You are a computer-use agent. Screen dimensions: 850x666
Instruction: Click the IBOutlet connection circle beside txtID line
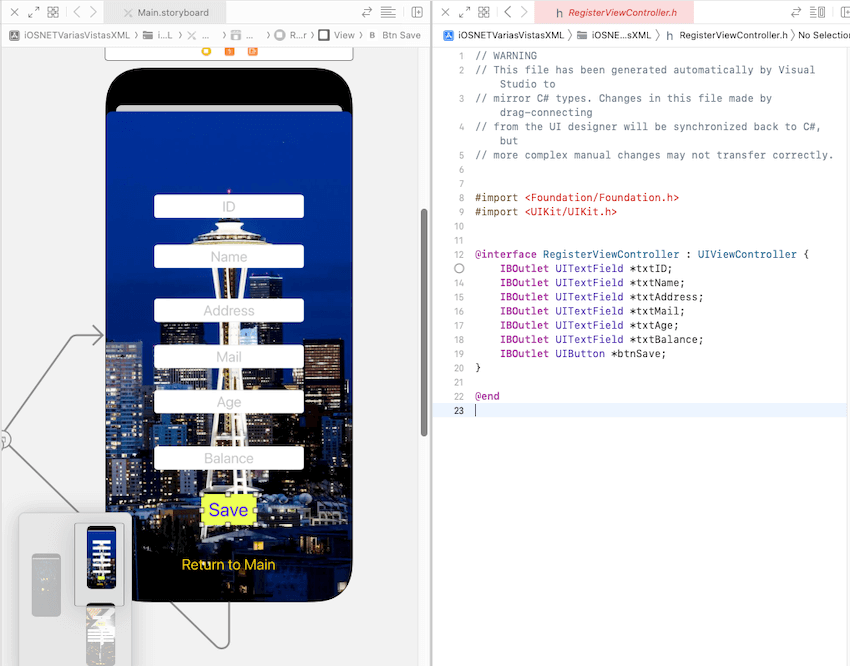tap(459, 268)
